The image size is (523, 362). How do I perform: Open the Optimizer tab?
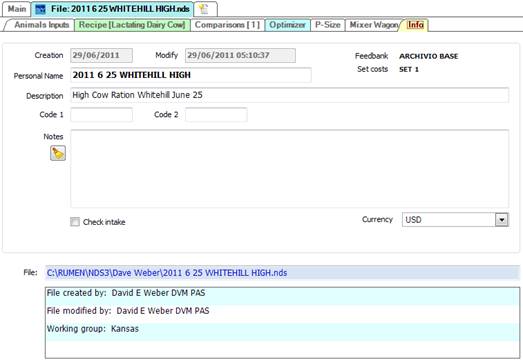[287, 25]
